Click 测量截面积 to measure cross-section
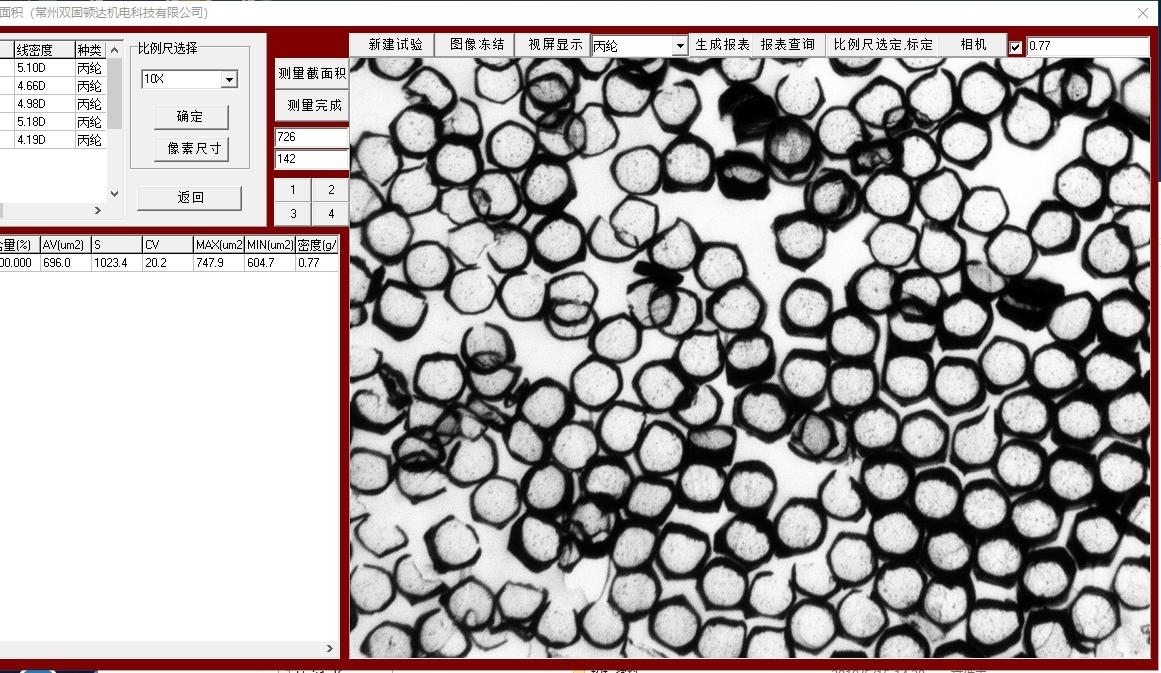 [312, 73]
